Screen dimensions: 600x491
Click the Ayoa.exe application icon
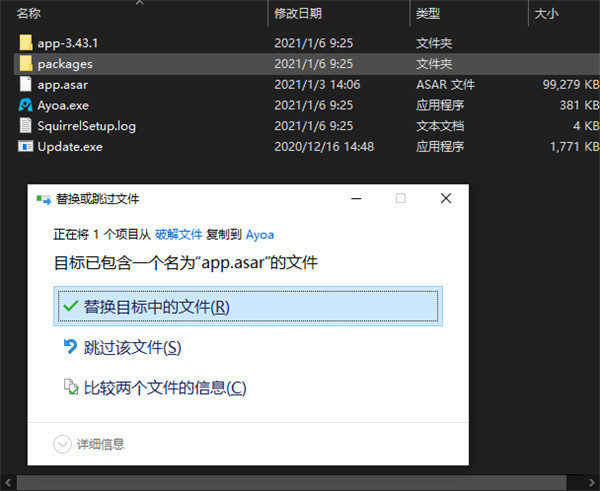coord(26,105)
